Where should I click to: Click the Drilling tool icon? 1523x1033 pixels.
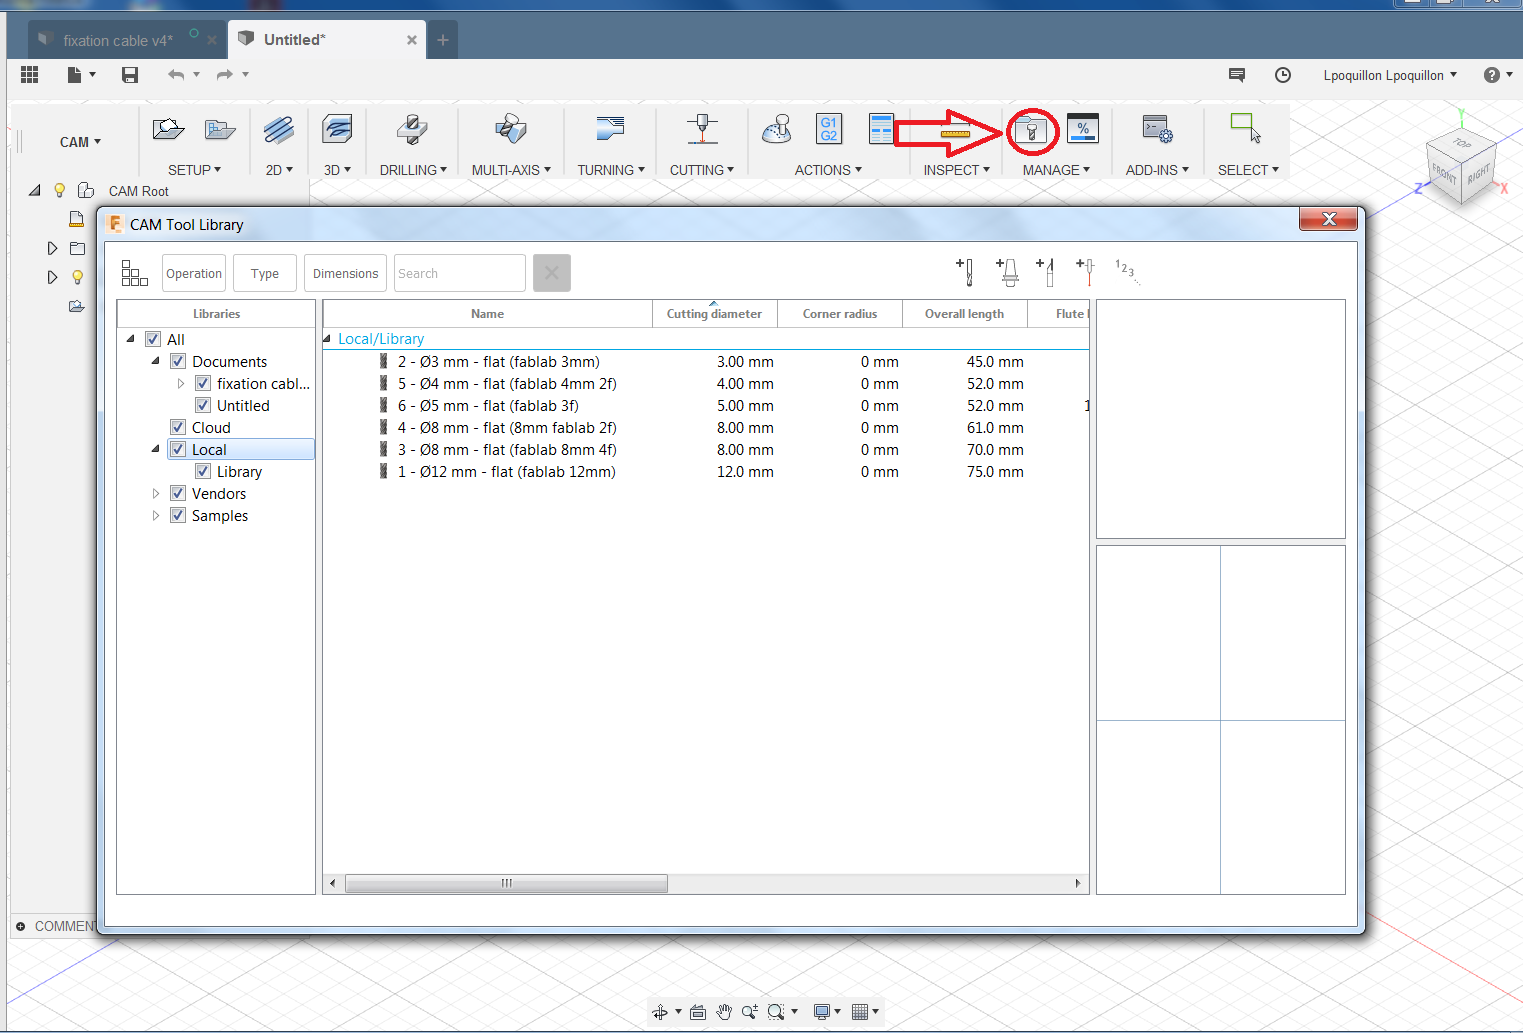412,129
